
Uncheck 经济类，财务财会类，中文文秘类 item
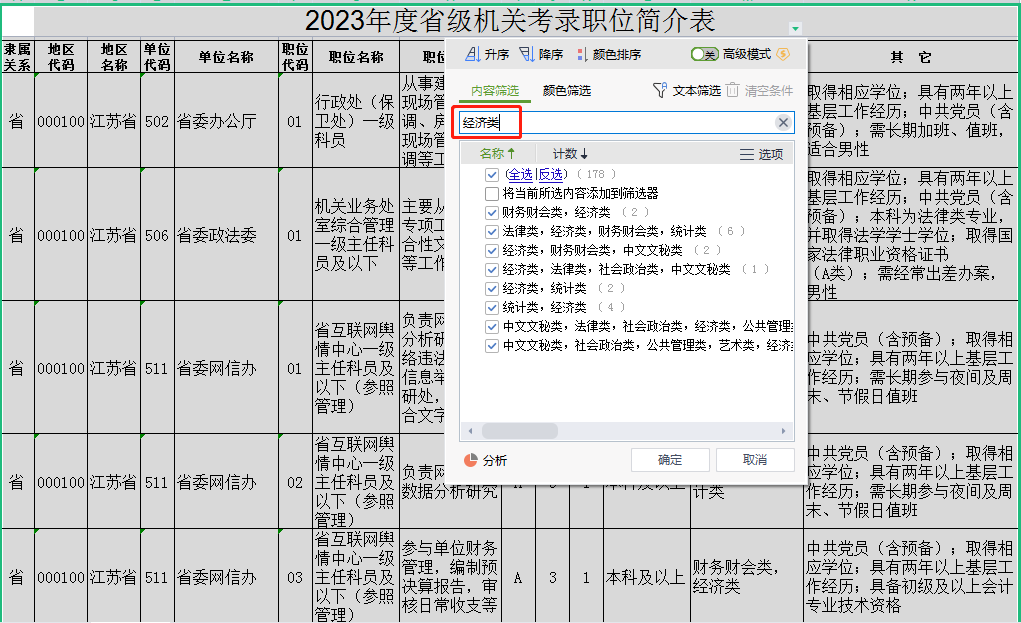[x=492, y=250]
